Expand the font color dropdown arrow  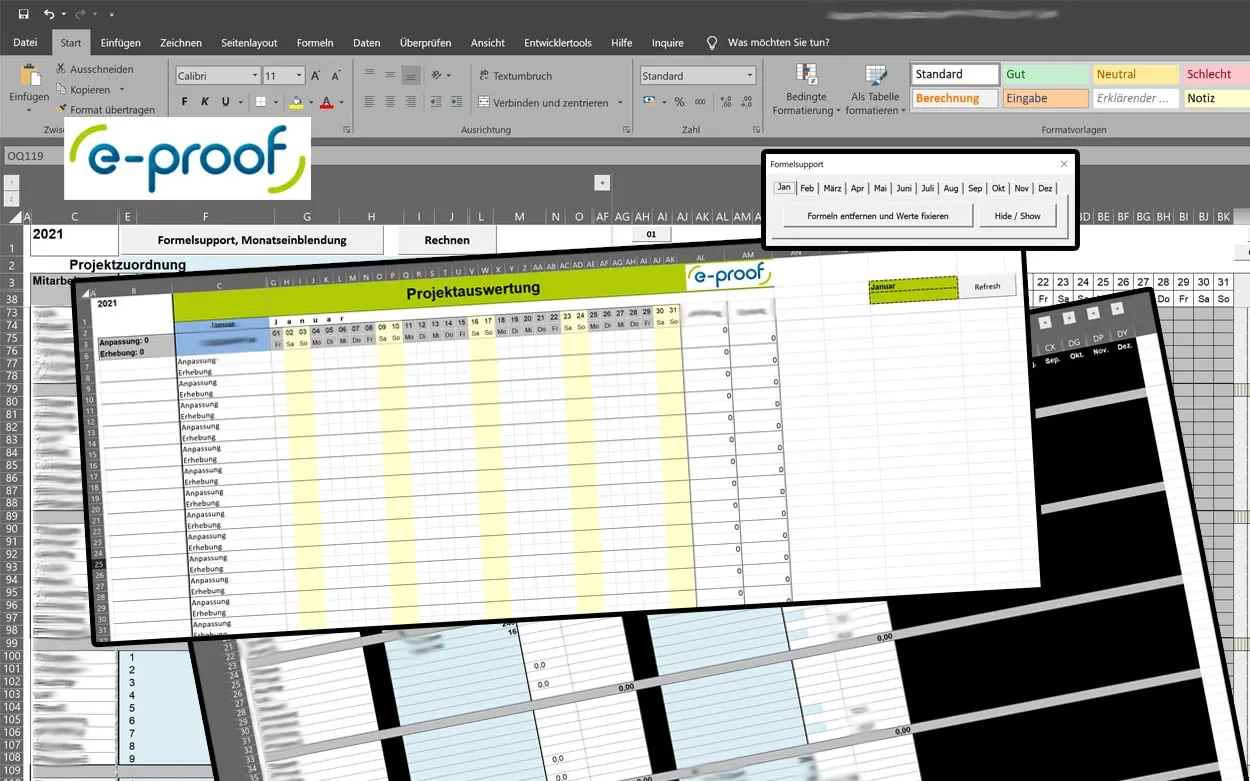[x=341, y=103]
